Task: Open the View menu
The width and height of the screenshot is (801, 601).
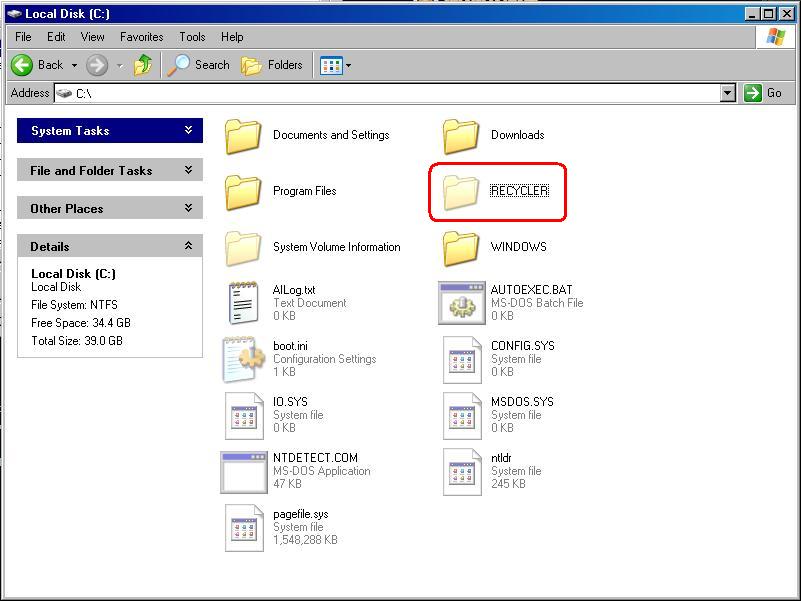Action: 92,37
